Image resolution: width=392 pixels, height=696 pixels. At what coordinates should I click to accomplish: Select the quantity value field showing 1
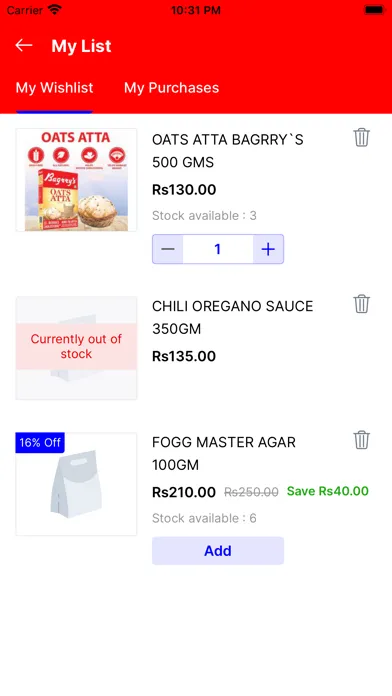(218, 249)
